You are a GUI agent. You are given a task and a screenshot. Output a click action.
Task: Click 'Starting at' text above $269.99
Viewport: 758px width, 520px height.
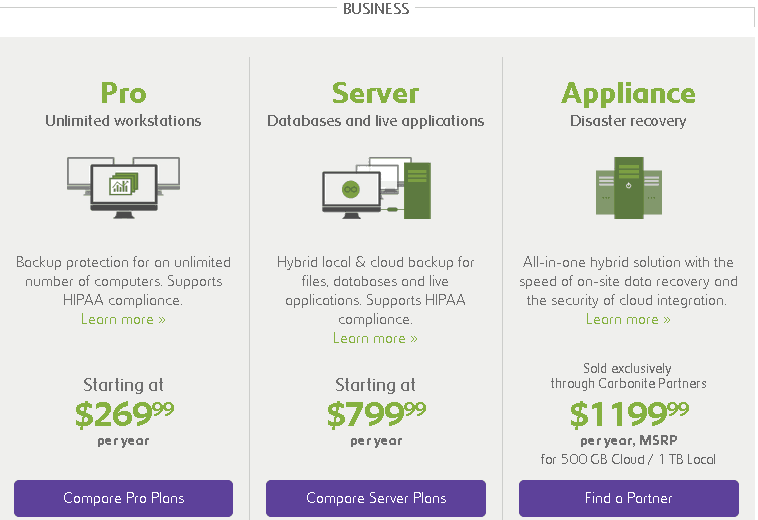pyautogui.click(x=123, y=385)
